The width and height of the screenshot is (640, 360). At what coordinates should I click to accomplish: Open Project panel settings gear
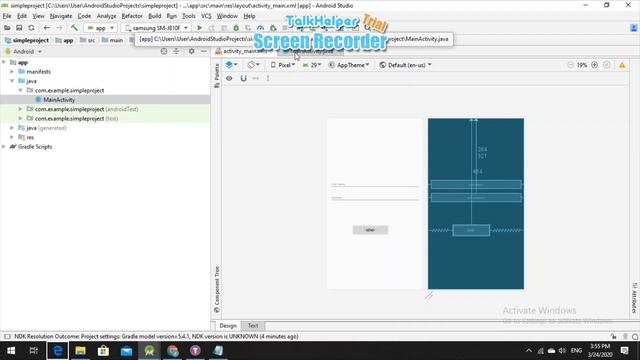(191, 51)
